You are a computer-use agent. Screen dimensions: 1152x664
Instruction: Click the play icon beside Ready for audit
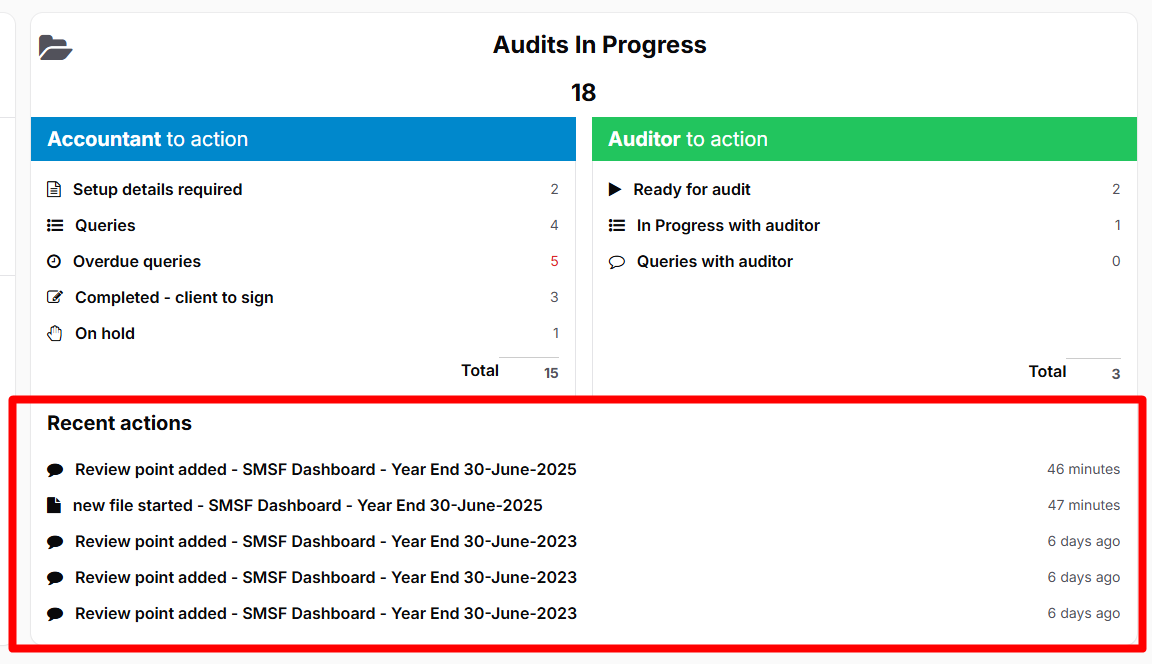(617, 189)
